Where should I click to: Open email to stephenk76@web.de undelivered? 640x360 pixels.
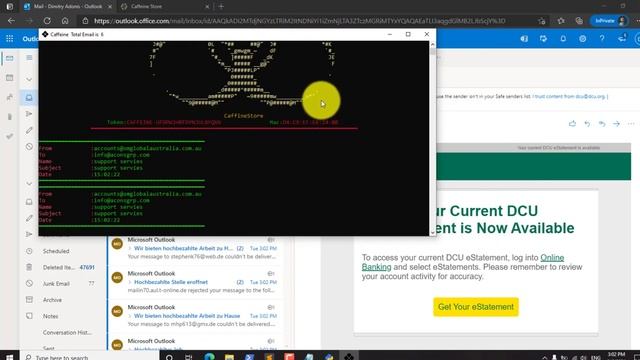point(194,248)
